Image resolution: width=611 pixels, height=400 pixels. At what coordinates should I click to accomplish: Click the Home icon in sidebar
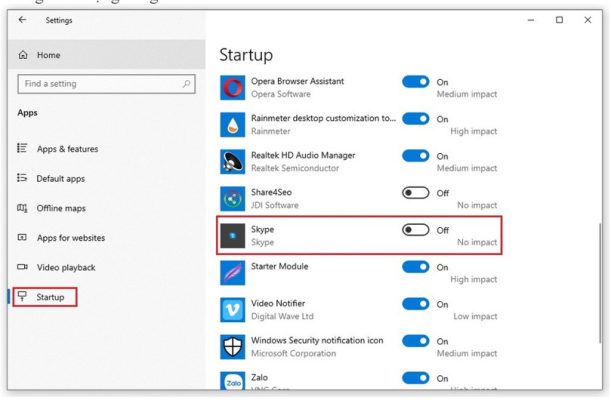(23, 55)
